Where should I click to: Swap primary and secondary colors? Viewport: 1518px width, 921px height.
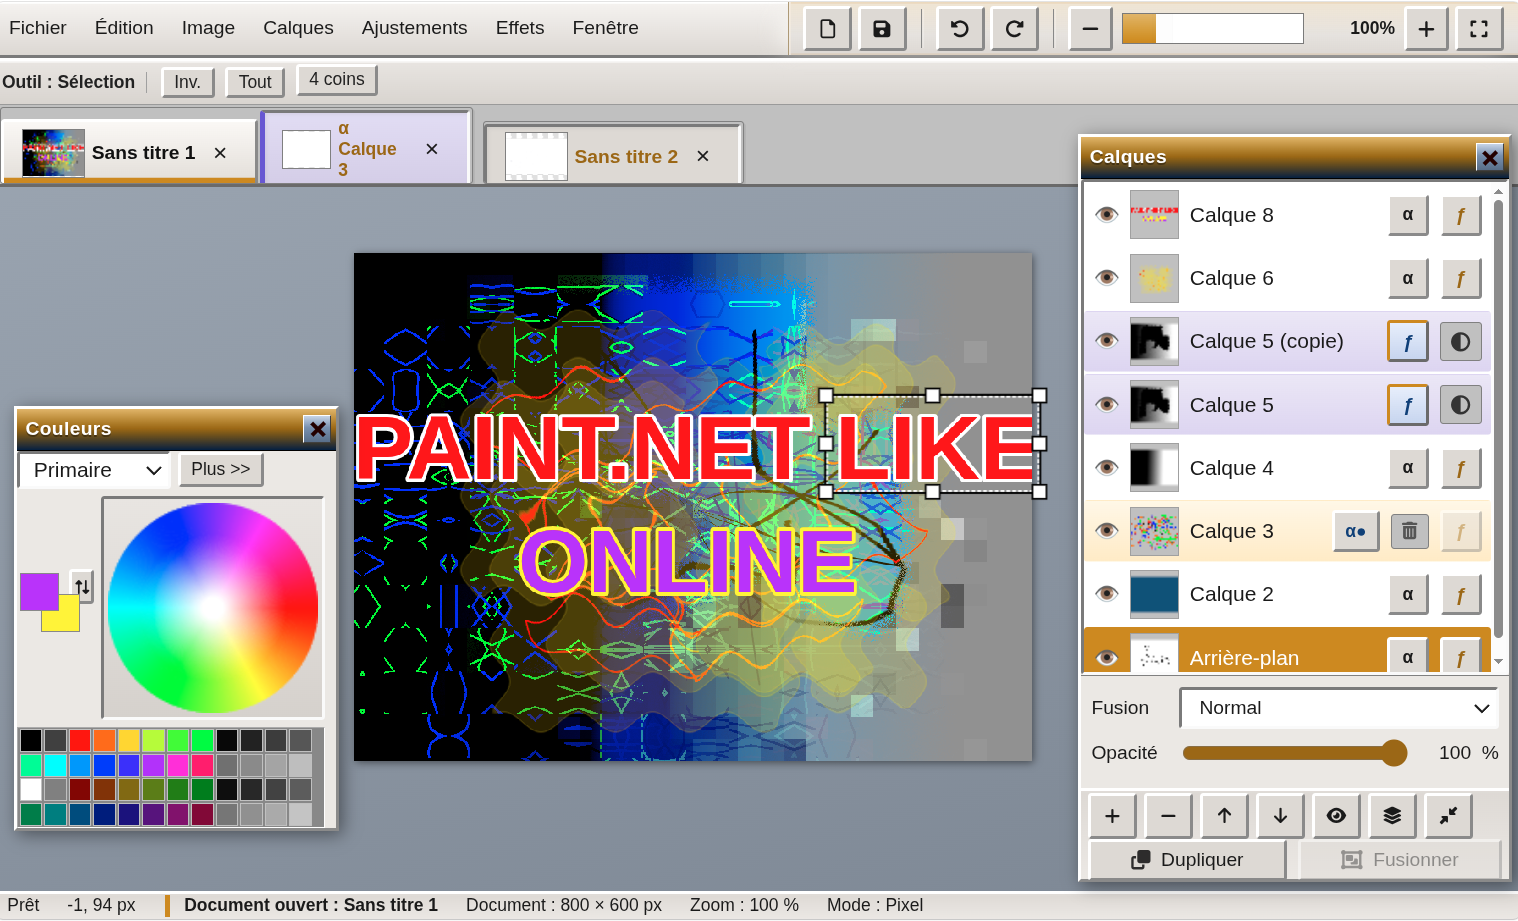(82, 586)
